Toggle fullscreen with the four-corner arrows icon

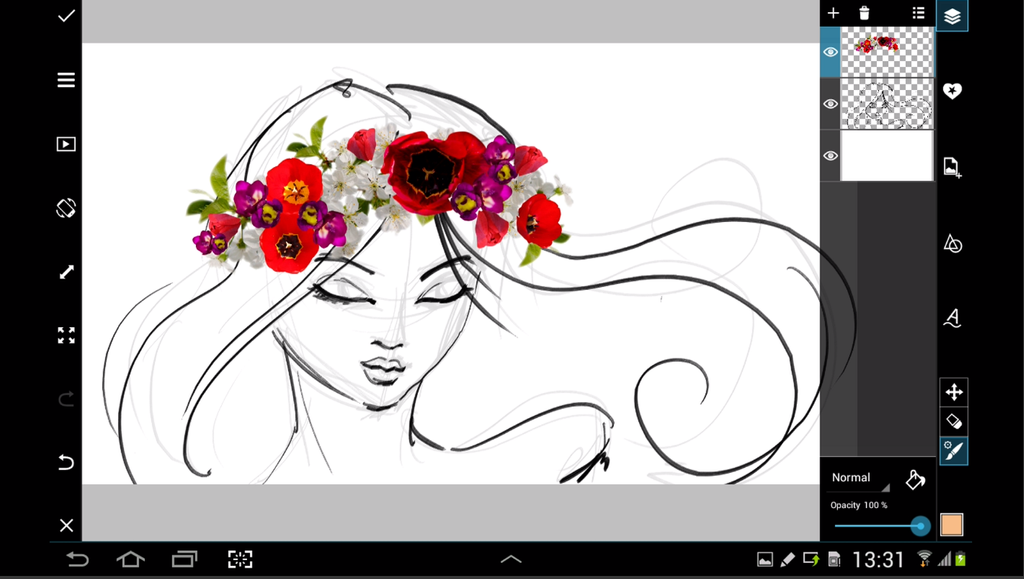[x=66, y=336]
